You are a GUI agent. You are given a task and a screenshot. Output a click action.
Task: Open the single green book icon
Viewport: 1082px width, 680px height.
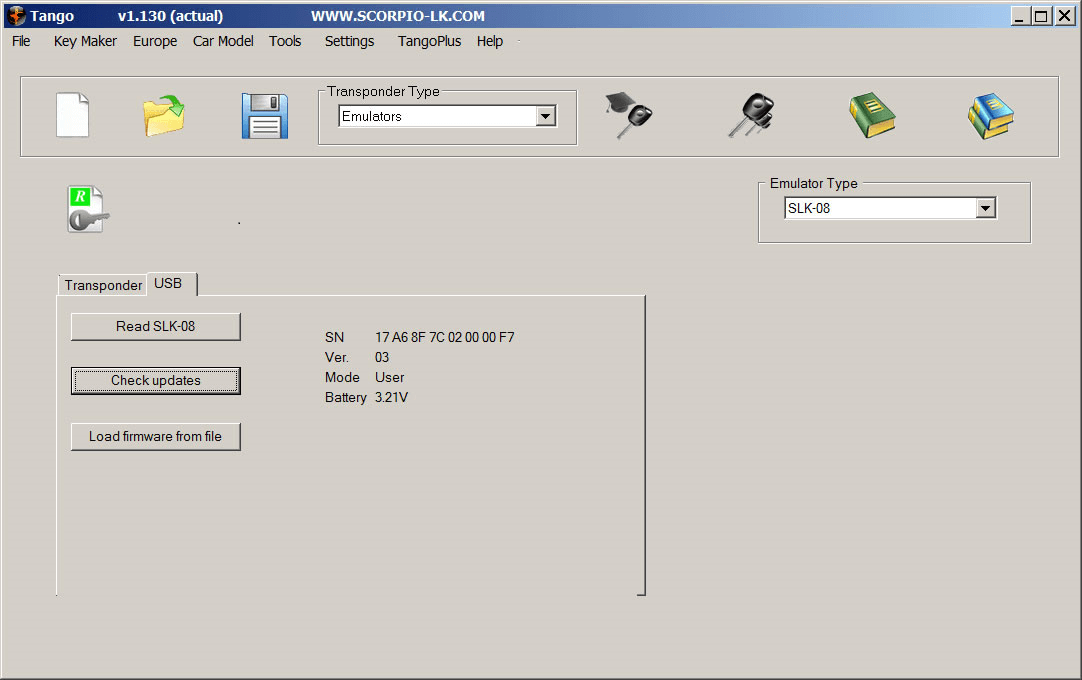pos(872,115)
